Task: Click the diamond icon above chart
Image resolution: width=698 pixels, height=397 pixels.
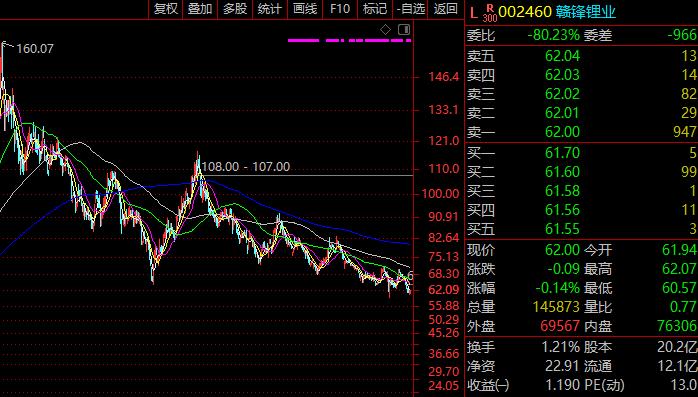Action: pos(386,30)
